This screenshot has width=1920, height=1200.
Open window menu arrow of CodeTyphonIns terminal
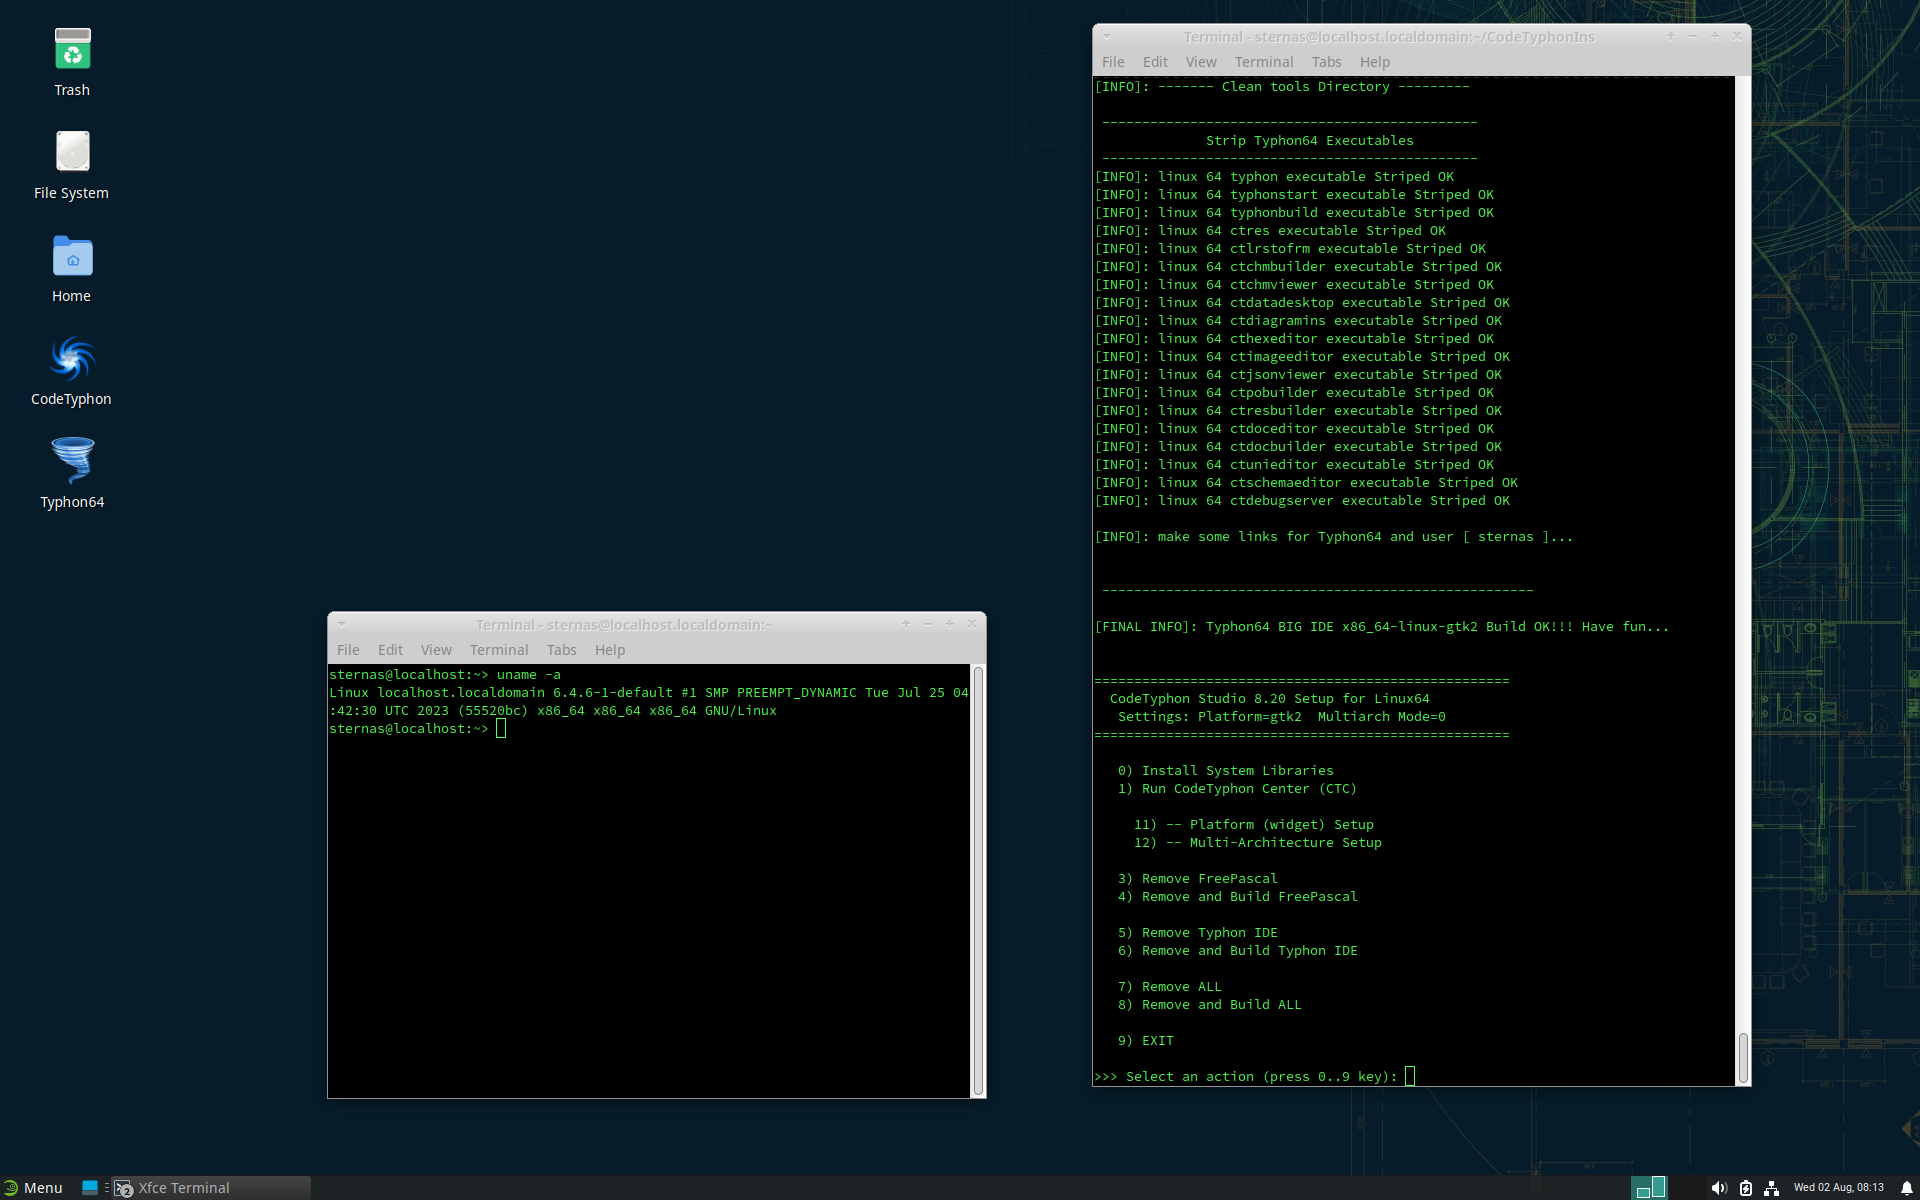1107,36
